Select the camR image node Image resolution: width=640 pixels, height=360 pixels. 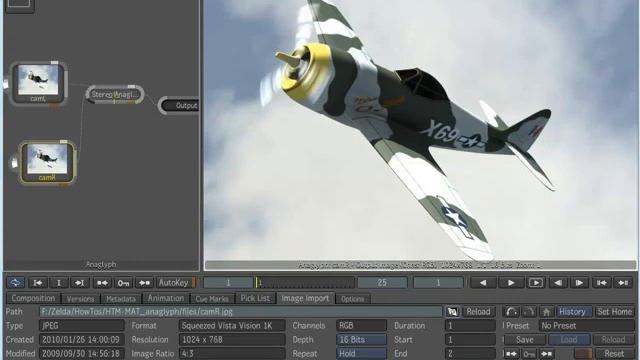(x=47, y=162)
